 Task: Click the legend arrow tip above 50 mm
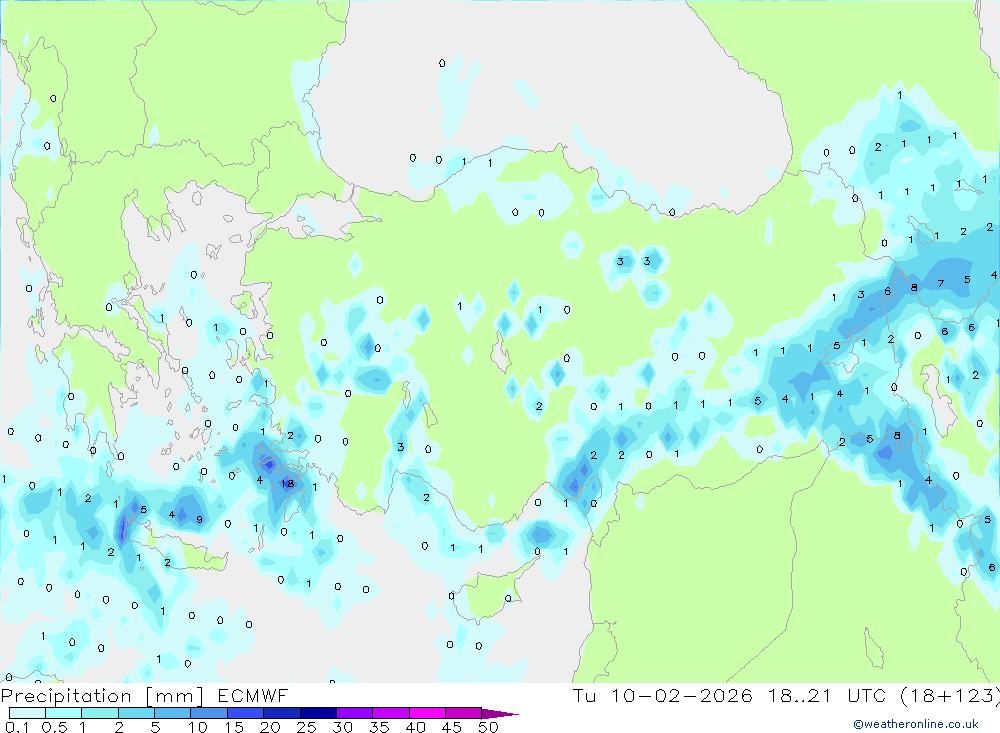tap(500, 714)
